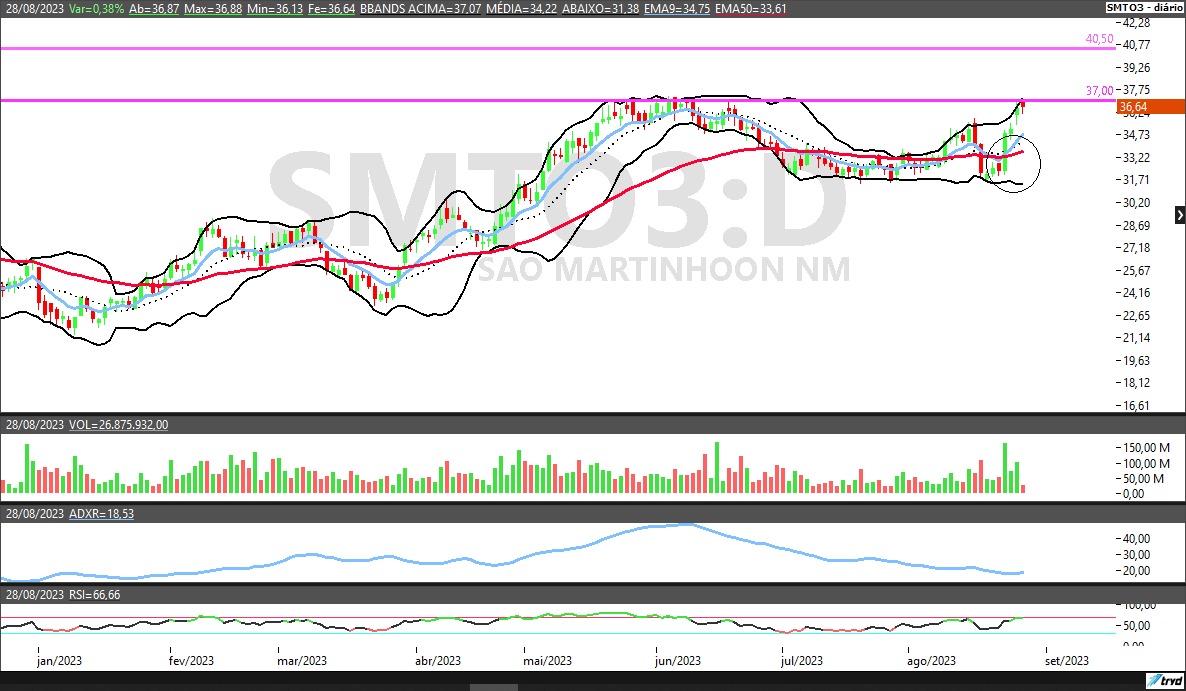Viewport: 1186px width, 691px height.
Task: Click the 37,00 resistance line label
Action: tap(1099, 91)
